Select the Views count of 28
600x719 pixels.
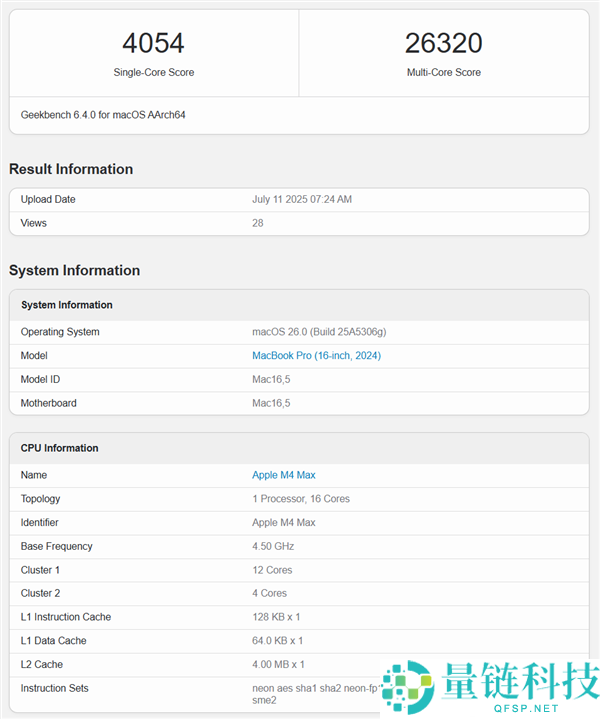[258, 223]
